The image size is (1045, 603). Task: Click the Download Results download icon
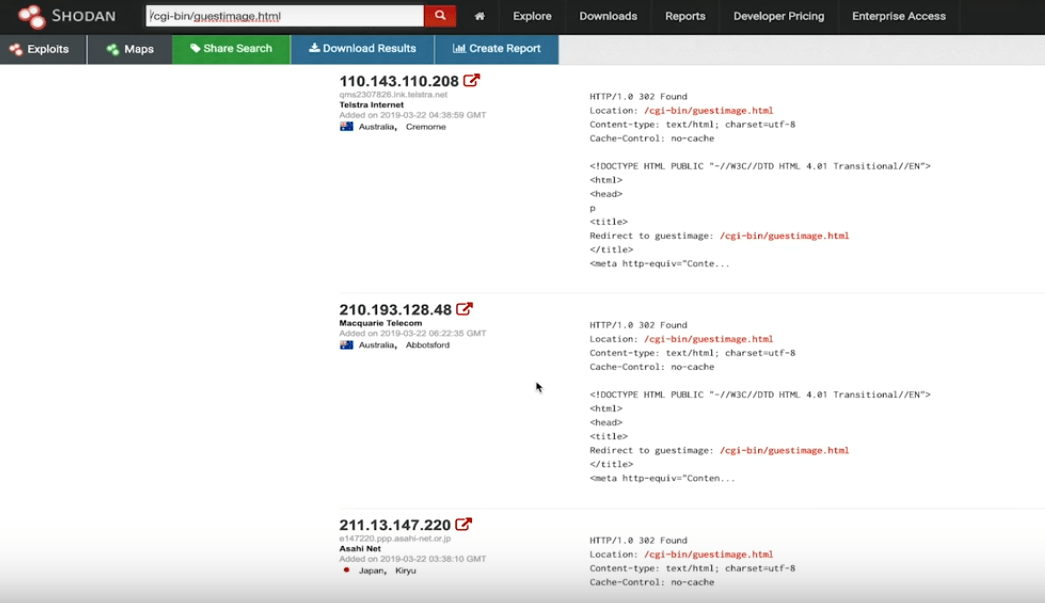click(x=315, y=48)
